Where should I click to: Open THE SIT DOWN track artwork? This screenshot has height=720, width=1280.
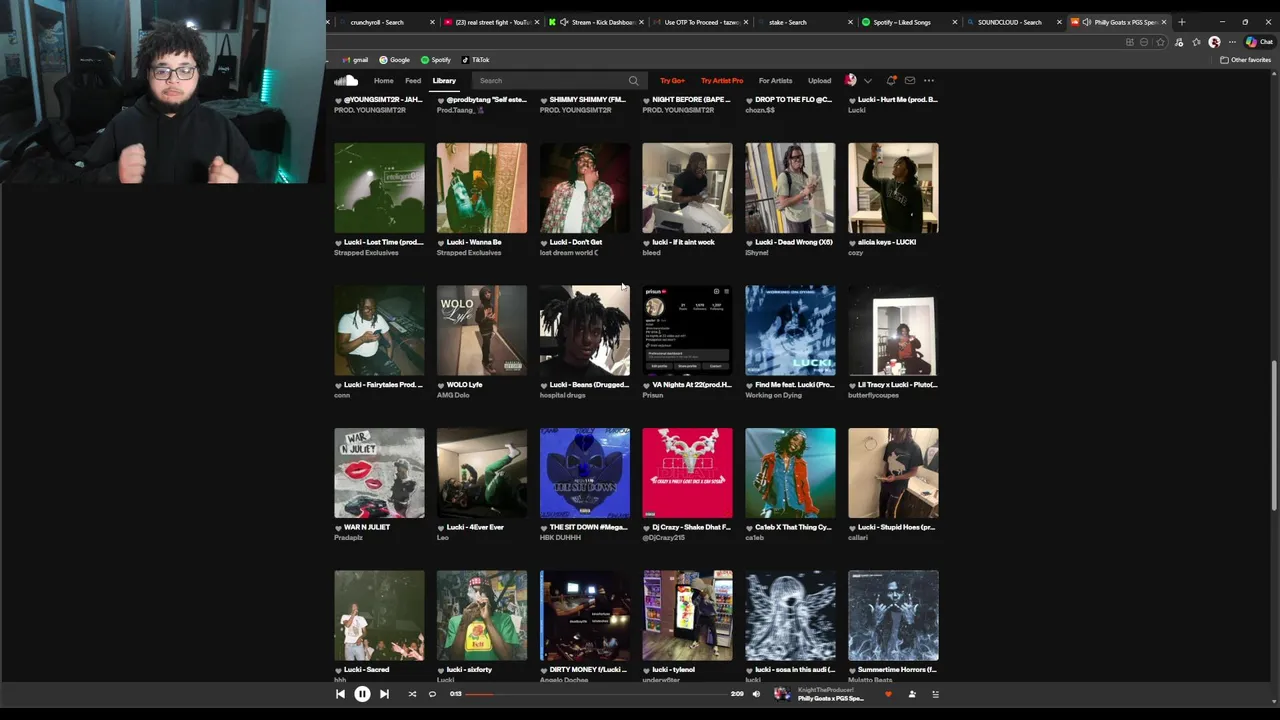point(585,473)
